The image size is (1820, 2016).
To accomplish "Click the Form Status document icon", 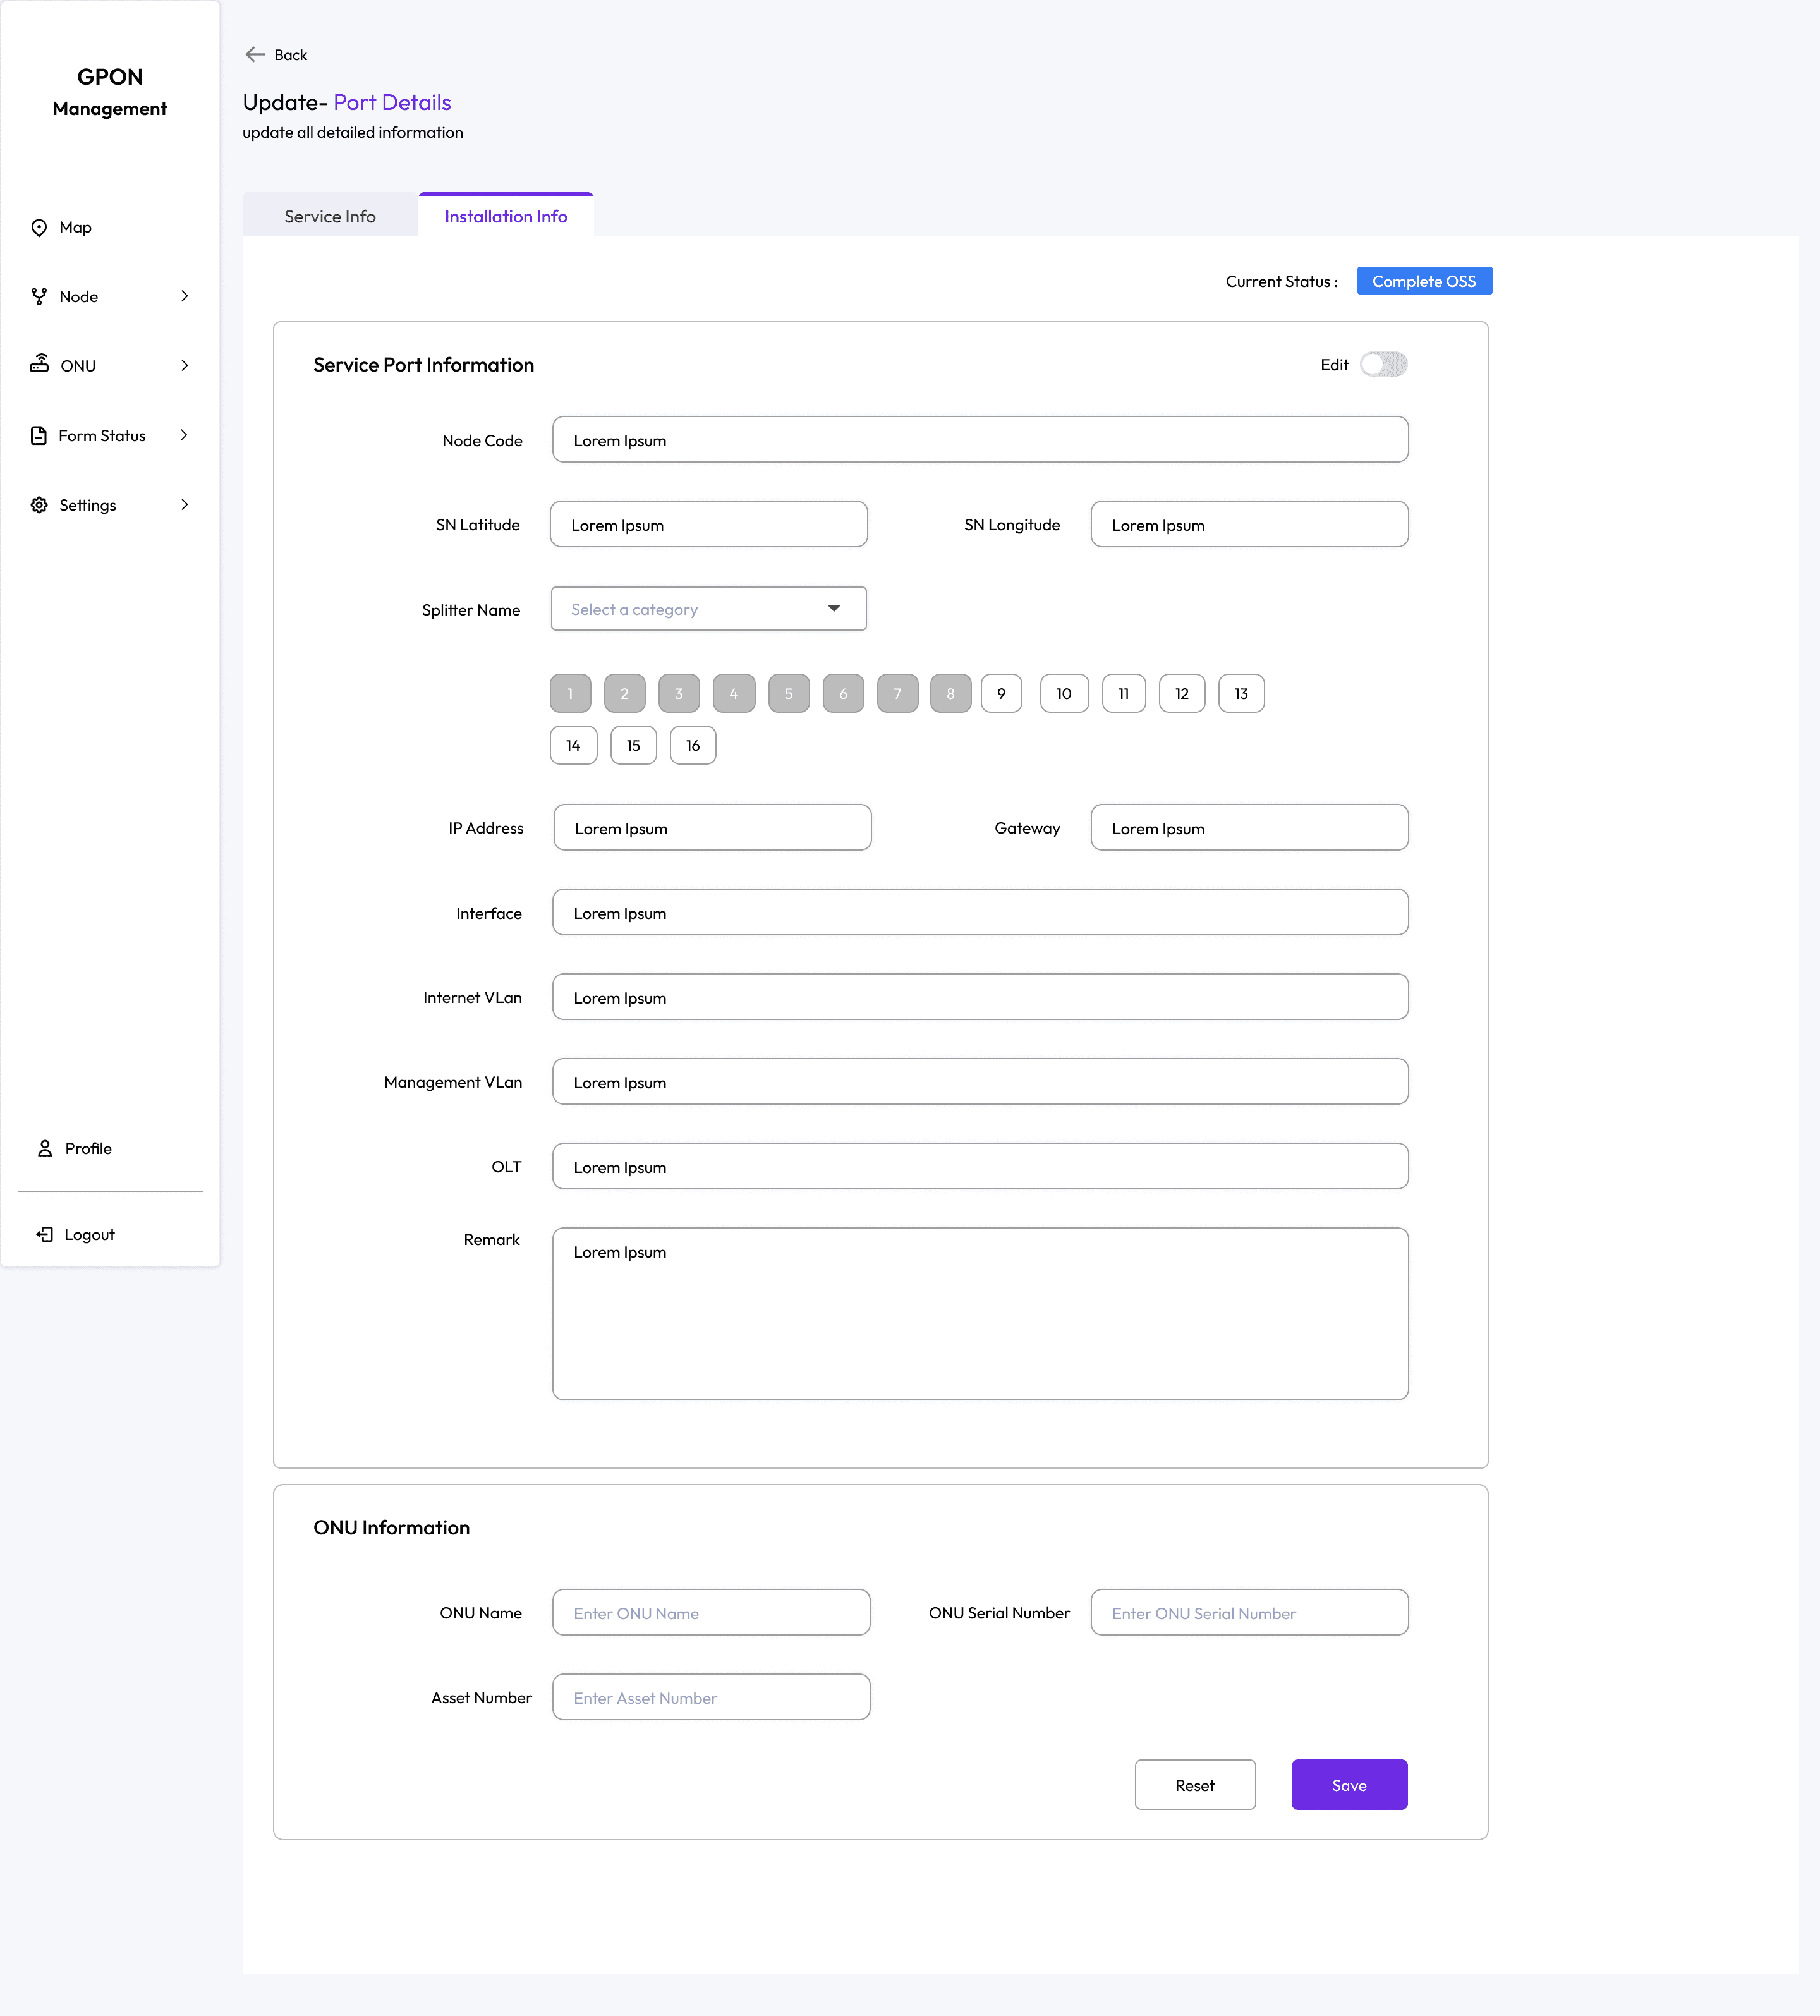I will click(39, 436).
